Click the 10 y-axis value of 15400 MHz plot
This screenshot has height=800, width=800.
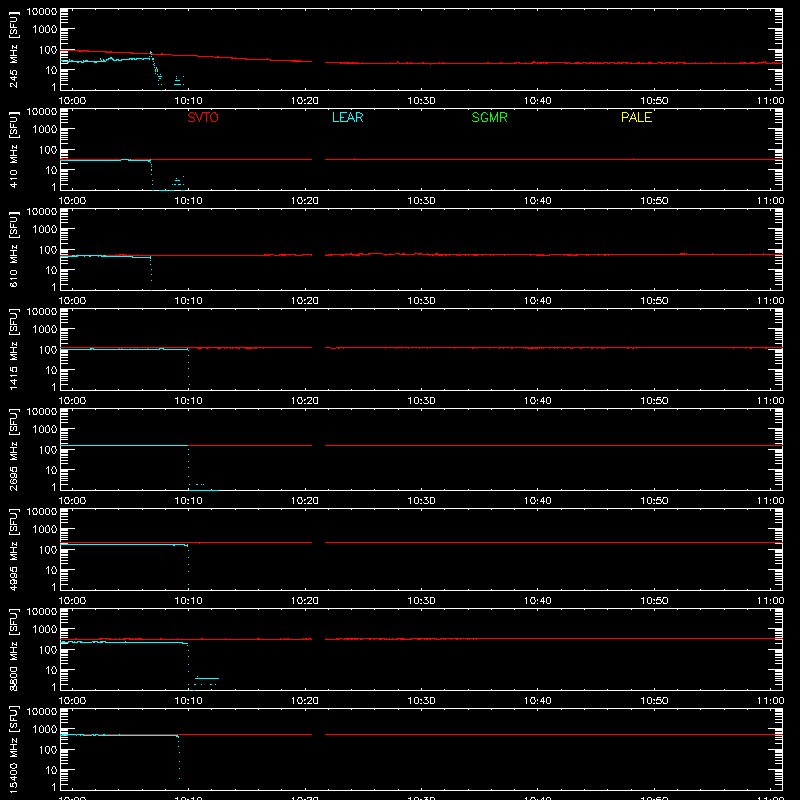(51, 770)
